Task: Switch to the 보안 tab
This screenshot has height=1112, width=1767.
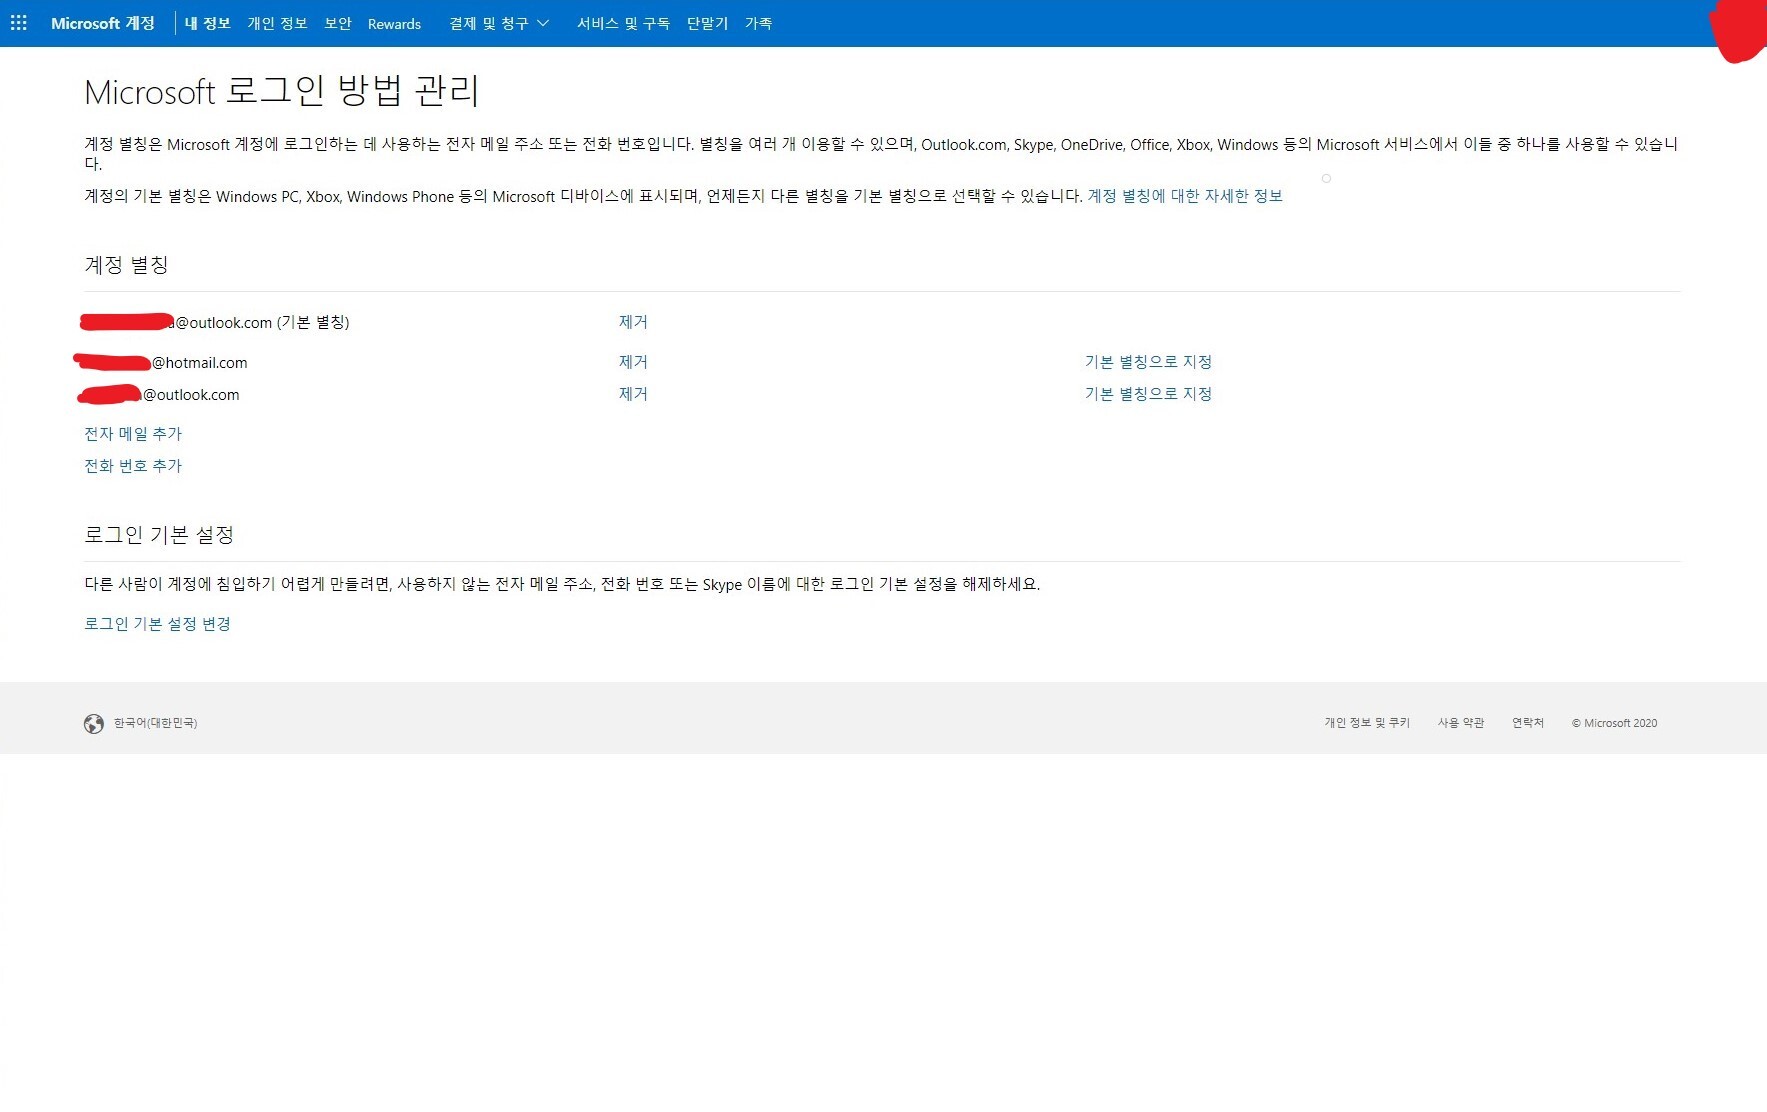Action: point(338,23)
